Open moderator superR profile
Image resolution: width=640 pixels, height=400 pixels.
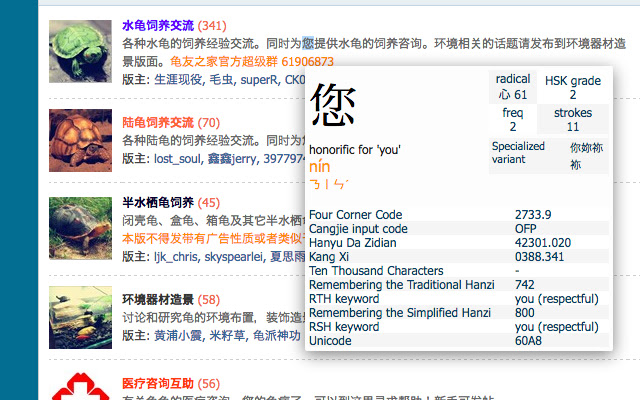click(259, 80)
